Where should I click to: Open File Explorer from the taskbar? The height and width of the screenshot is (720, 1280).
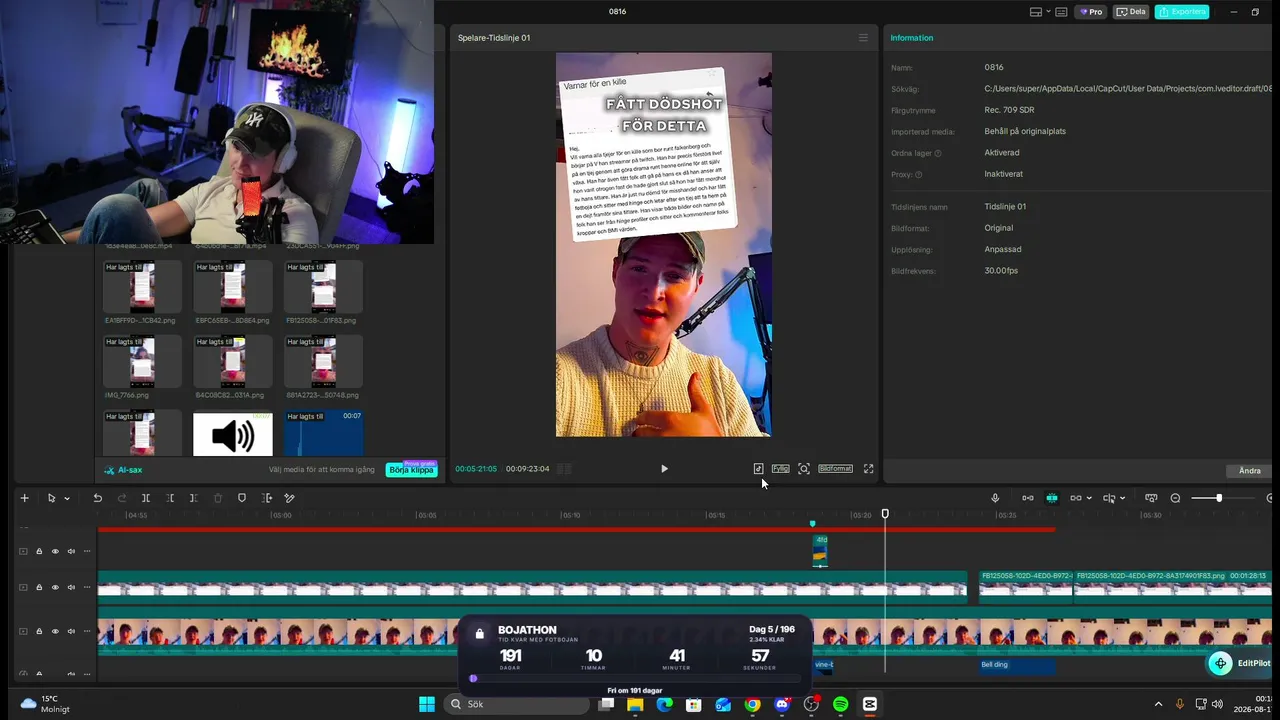click(635, 704)
